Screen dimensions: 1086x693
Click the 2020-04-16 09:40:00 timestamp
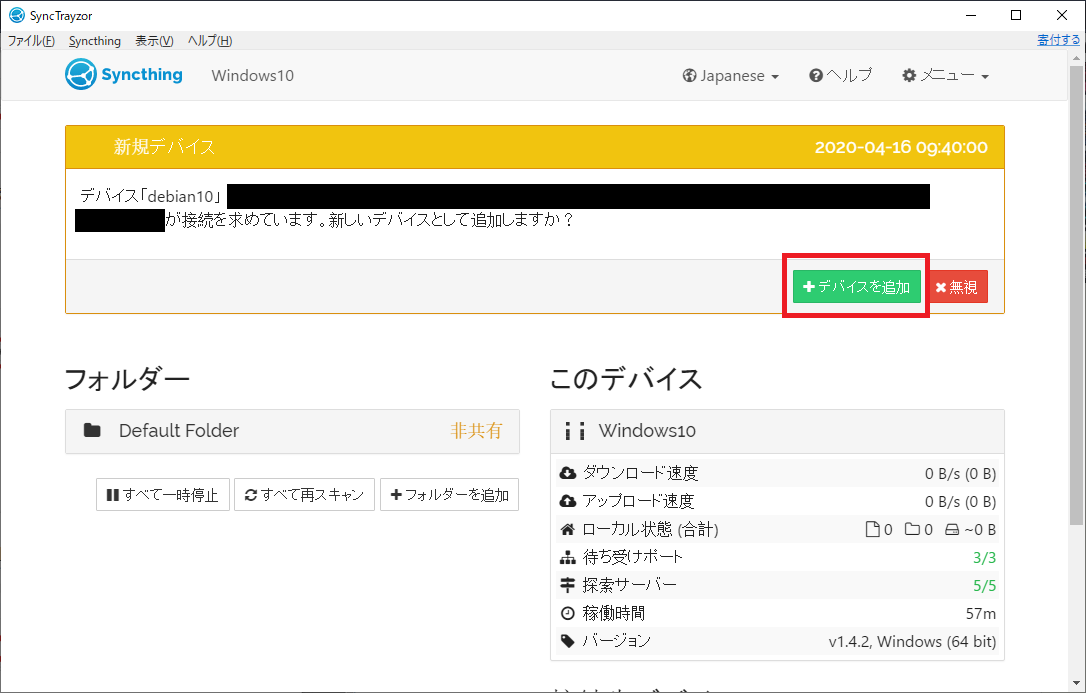pos(901,147)
